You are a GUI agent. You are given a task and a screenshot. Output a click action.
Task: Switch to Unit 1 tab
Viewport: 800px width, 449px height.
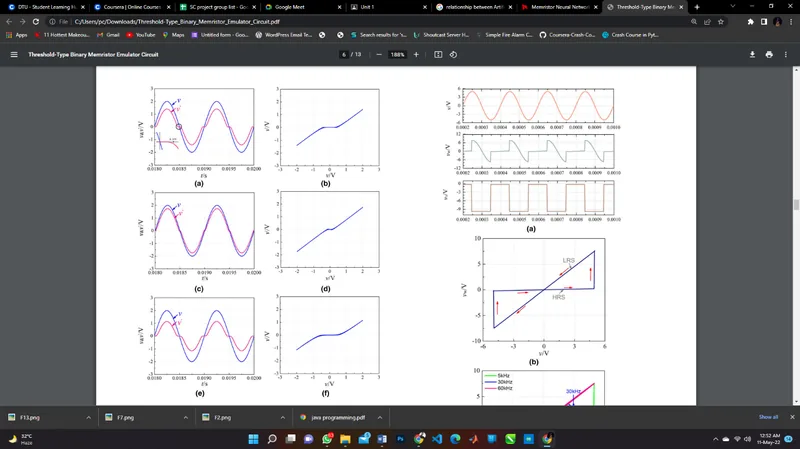point(388,7)
